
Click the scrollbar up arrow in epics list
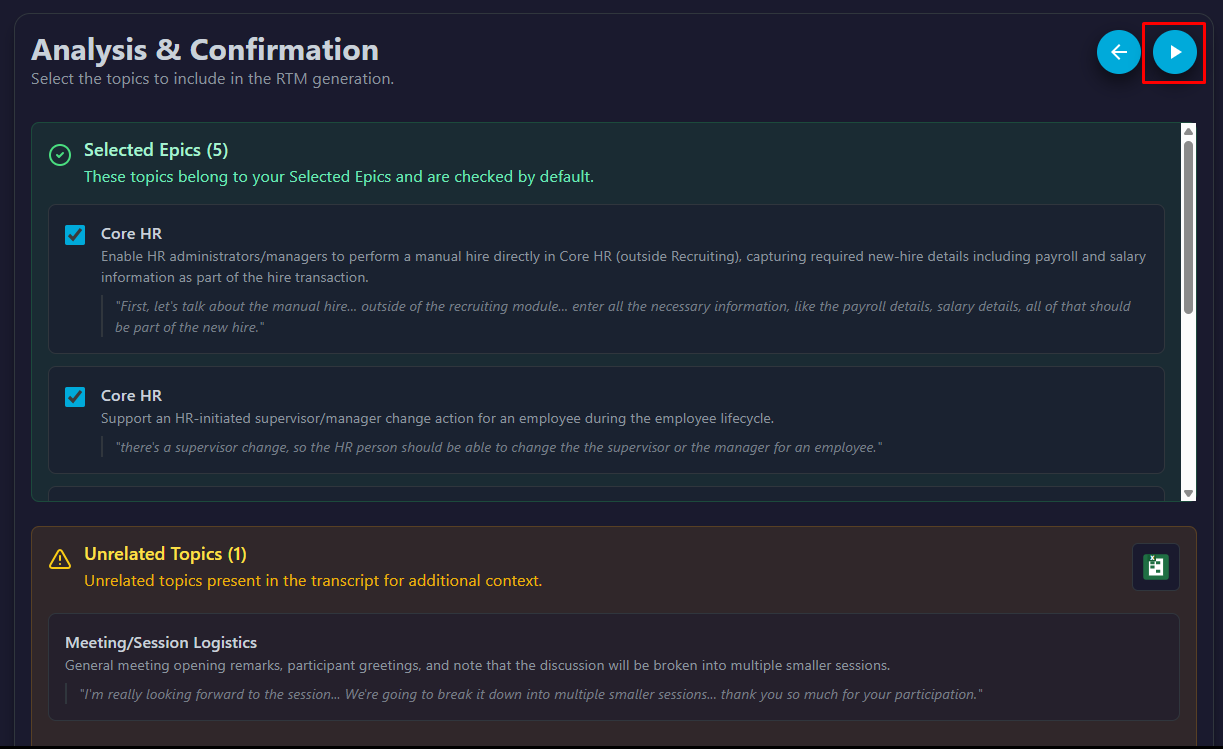1188,131
